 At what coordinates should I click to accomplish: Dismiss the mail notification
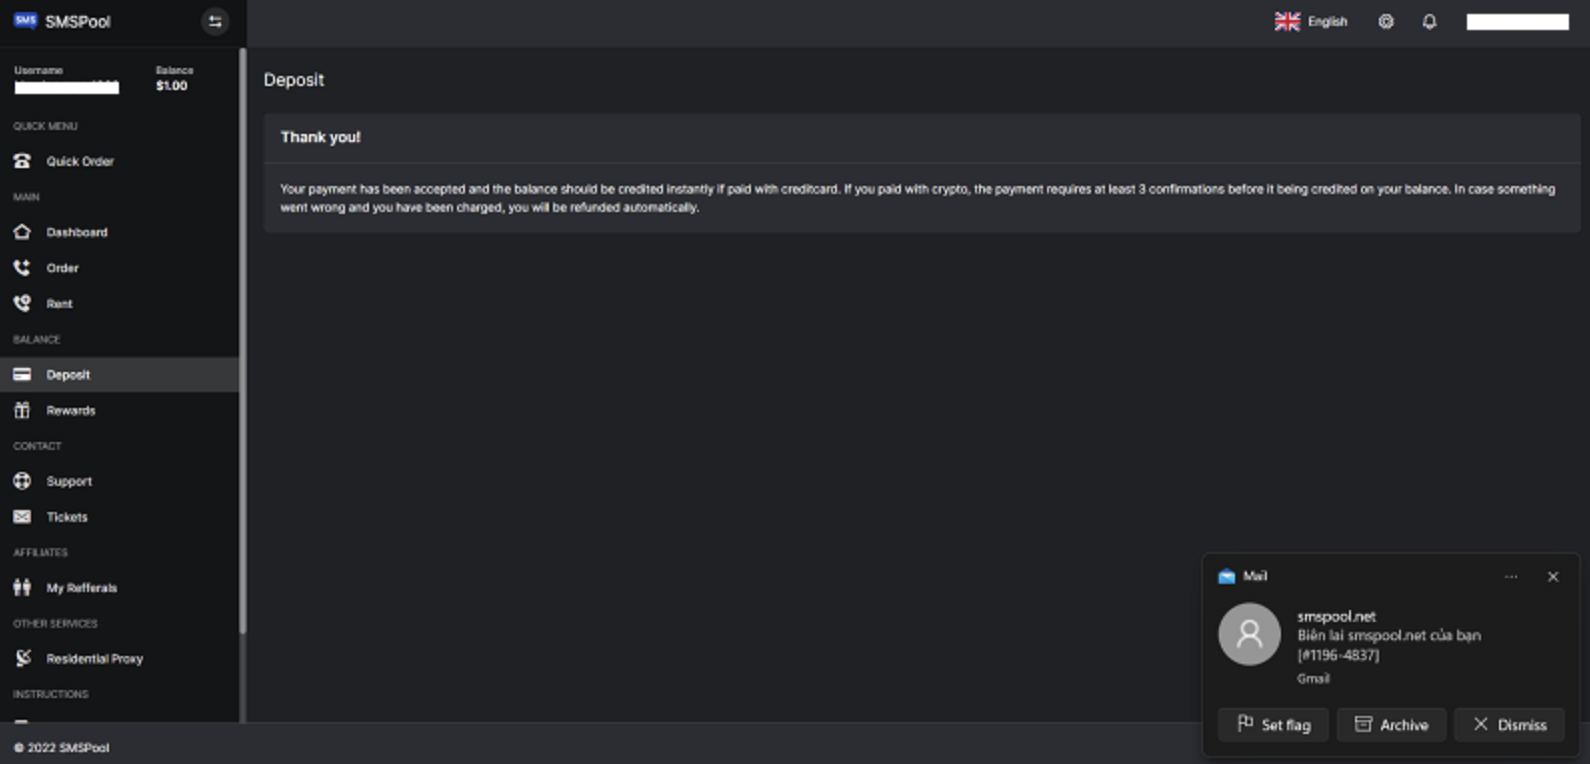(1509, 725)
